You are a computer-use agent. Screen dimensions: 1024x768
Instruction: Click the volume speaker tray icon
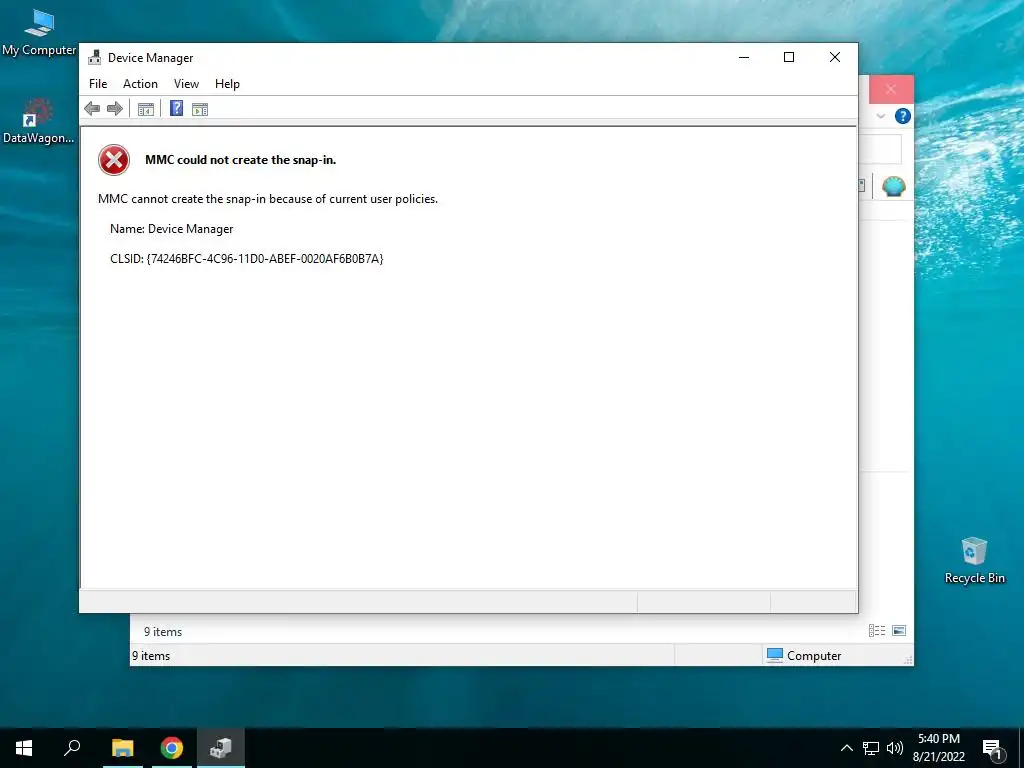coord(895,748)
